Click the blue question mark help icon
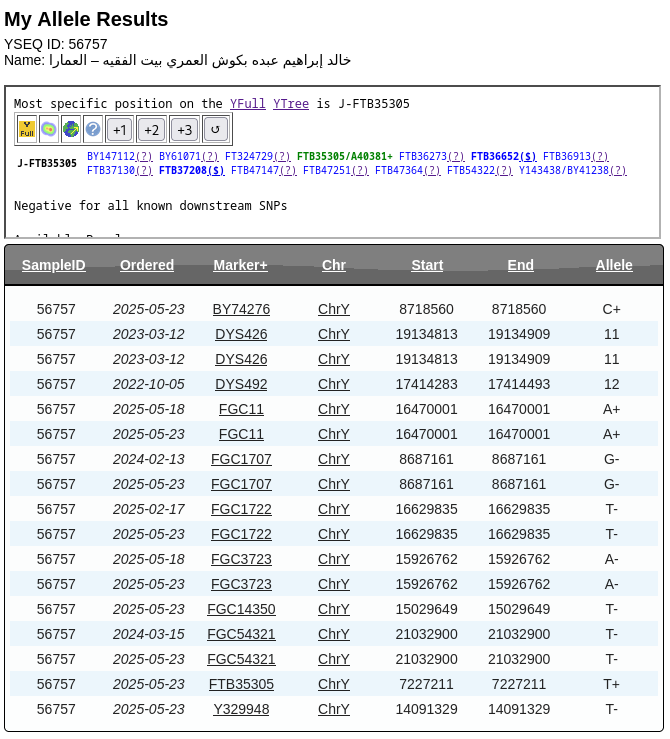 [x=93, y=129]
